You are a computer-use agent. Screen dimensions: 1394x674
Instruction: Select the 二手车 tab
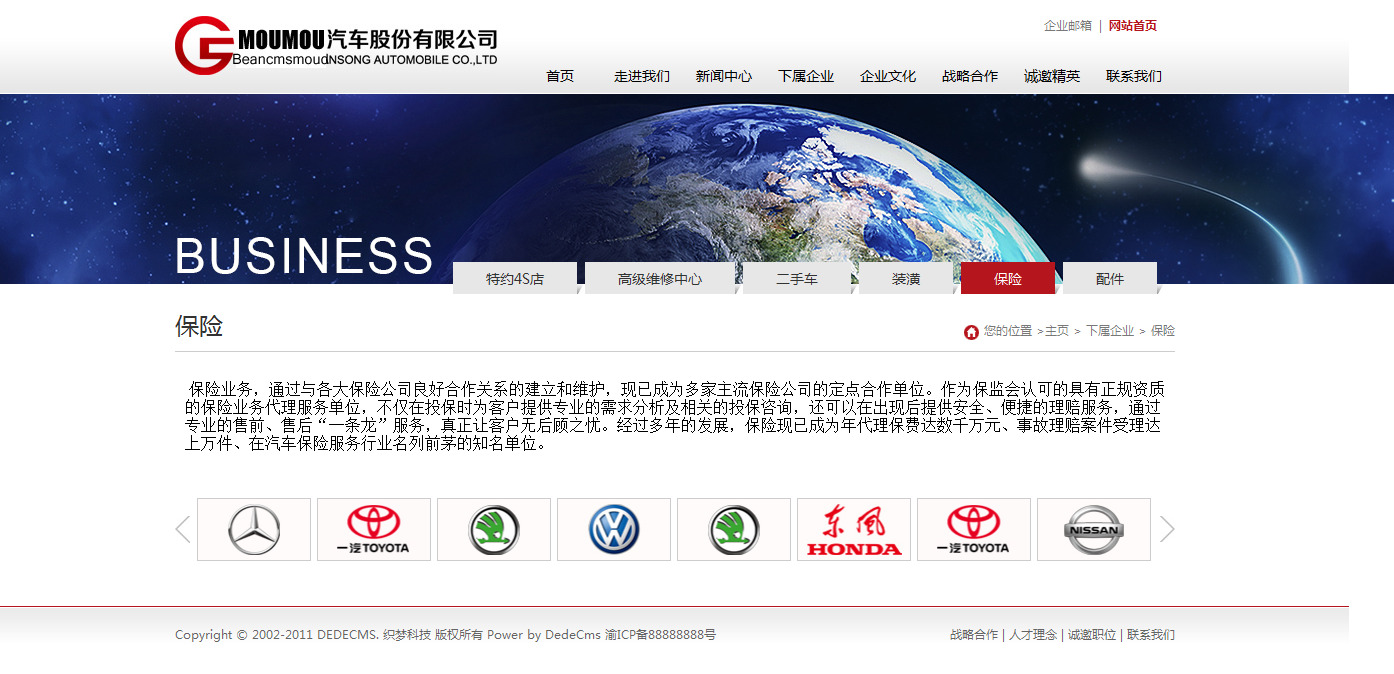[x=797, y=279]
